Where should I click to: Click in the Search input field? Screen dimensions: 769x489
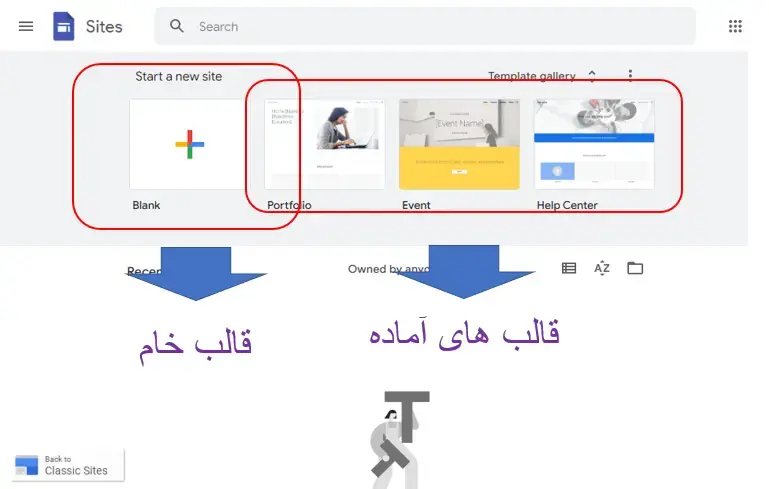pos(441,26)
